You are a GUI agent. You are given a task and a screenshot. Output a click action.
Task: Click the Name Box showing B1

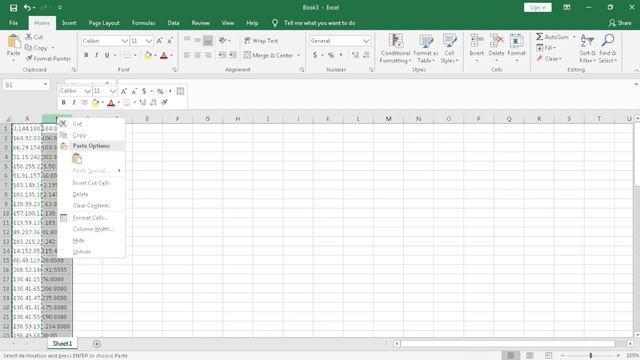(x=26, y=85)
